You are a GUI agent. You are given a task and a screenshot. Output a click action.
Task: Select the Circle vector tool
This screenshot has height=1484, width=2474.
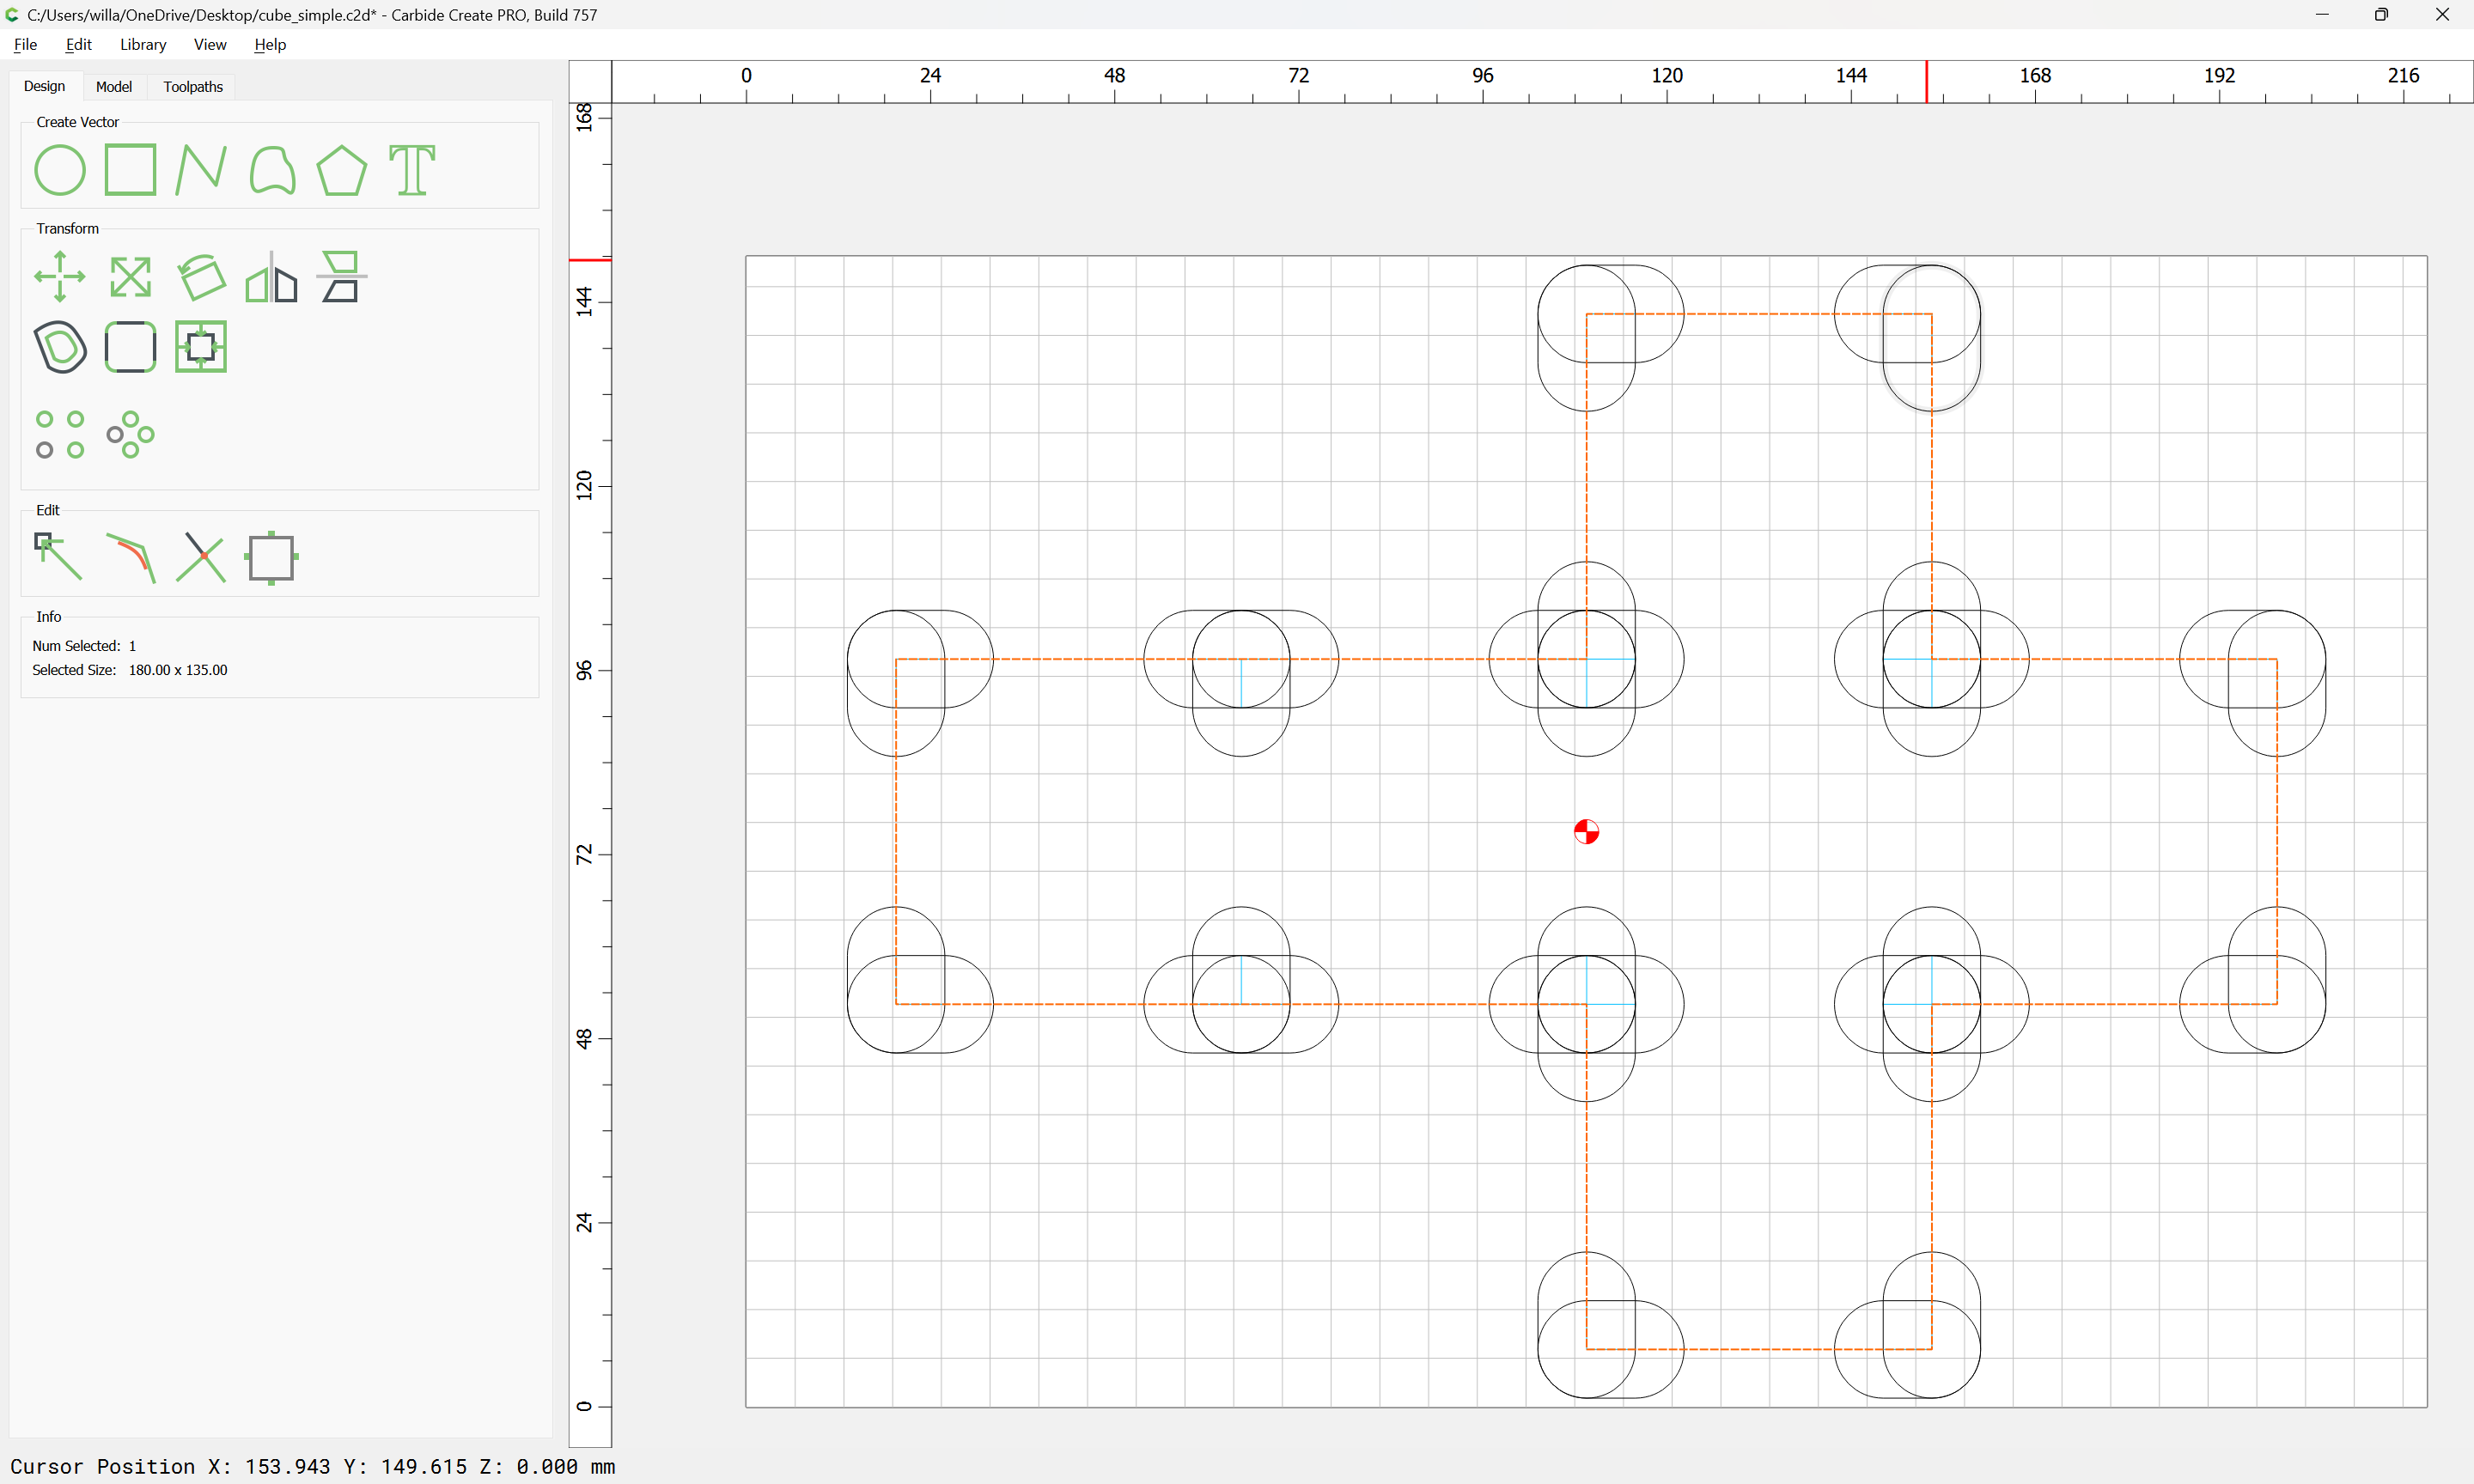click(x=60, y=170)
